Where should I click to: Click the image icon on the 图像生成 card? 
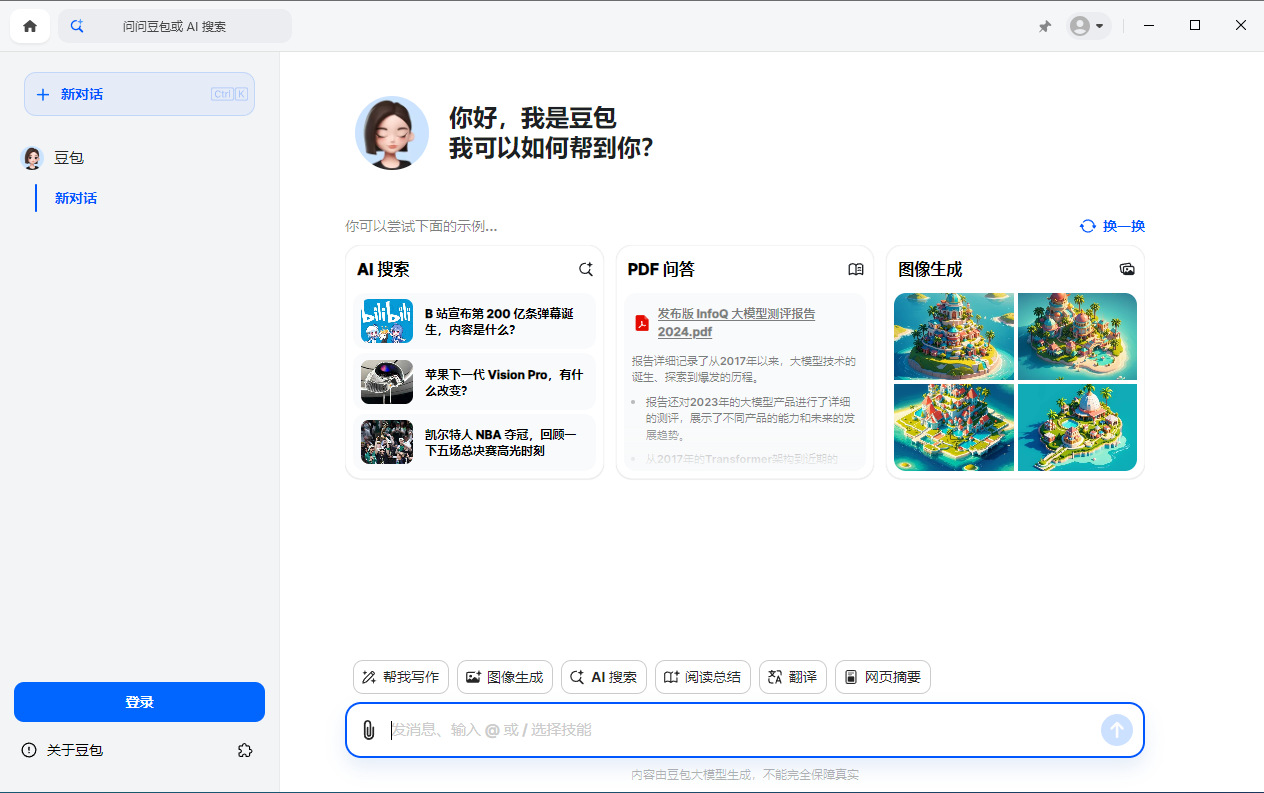(x=1126, y=269)
